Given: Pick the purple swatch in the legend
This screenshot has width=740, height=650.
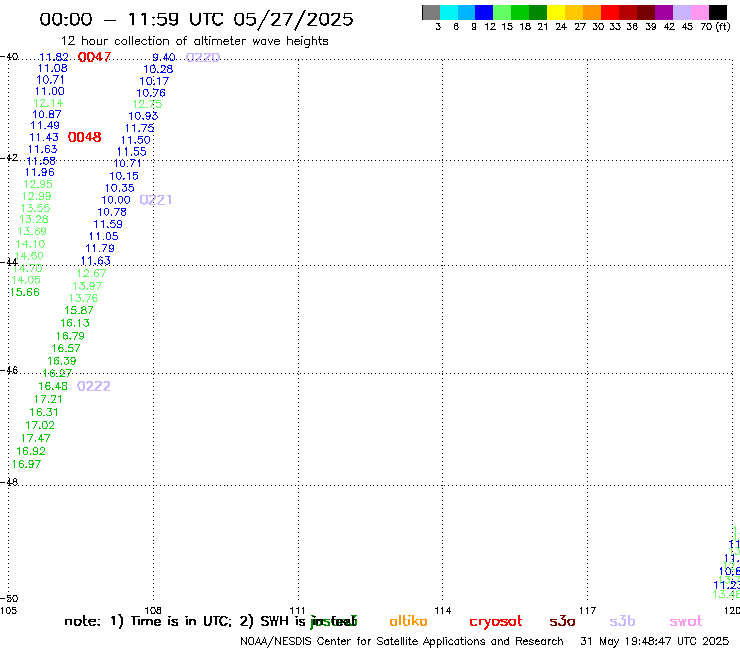Looking at the screenshot, I should pyautogui.click(x=664, y=12).
